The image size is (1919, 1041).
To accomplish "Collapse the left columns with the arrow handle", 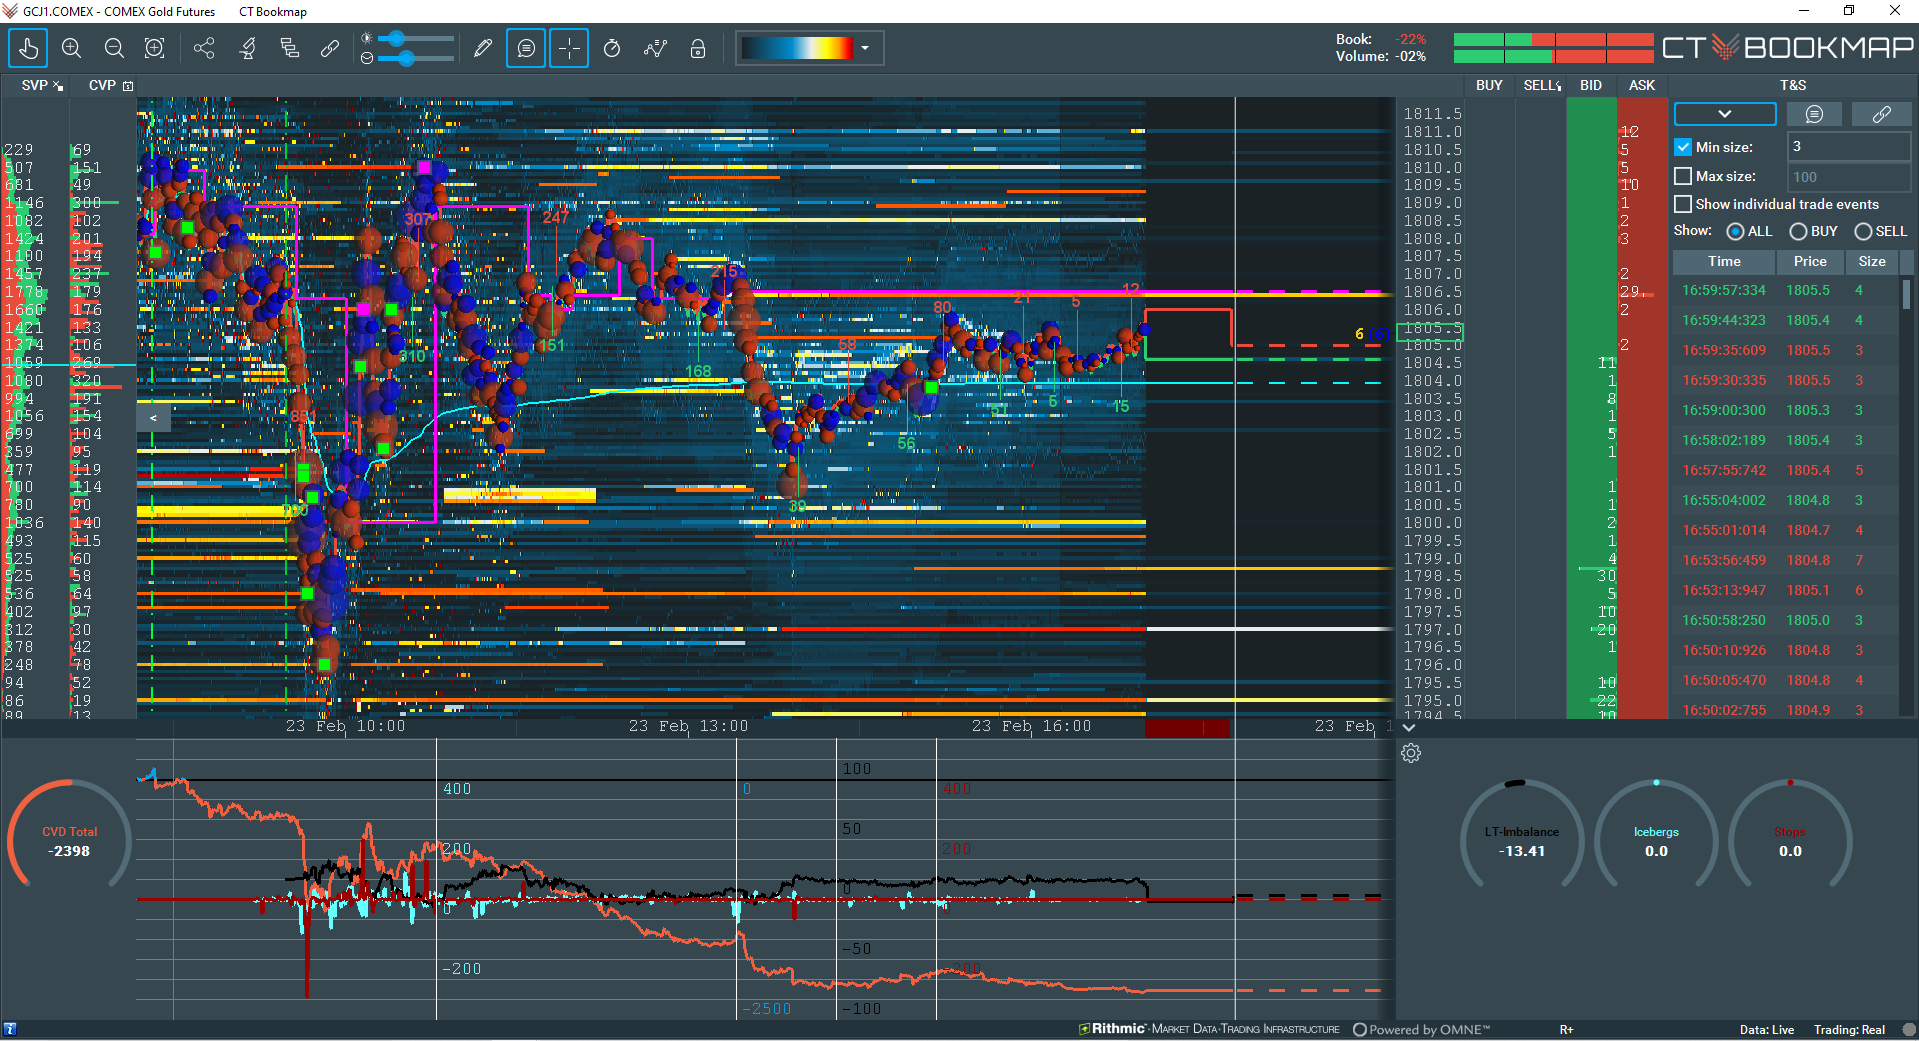I will pos(153,418).
